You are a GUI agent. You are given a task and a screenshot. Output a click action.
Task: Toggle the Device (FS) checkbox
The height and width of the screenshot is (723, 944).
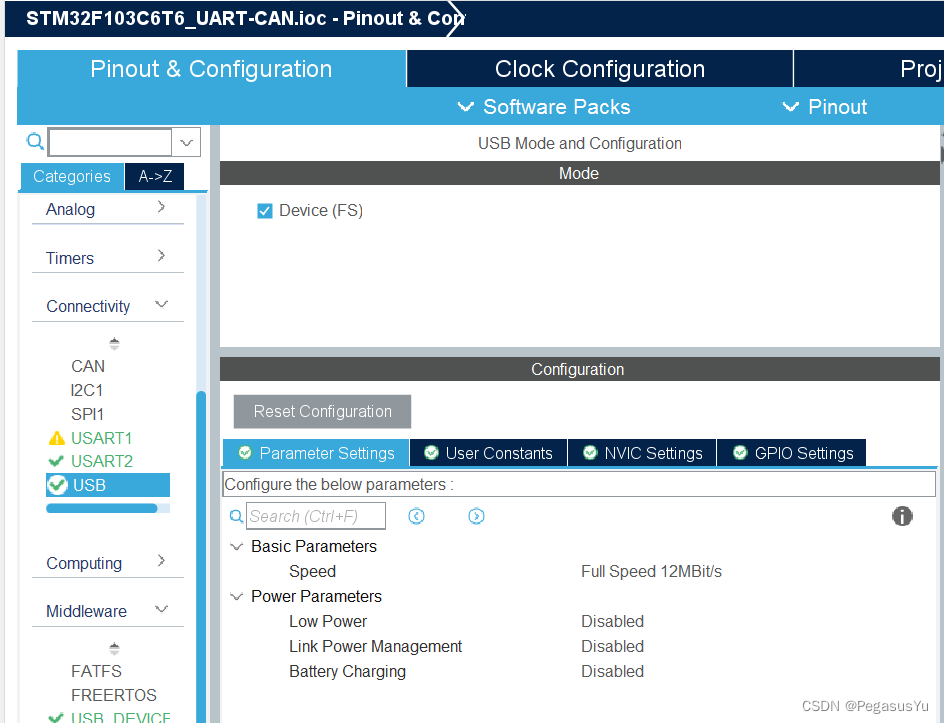point(265,211)
